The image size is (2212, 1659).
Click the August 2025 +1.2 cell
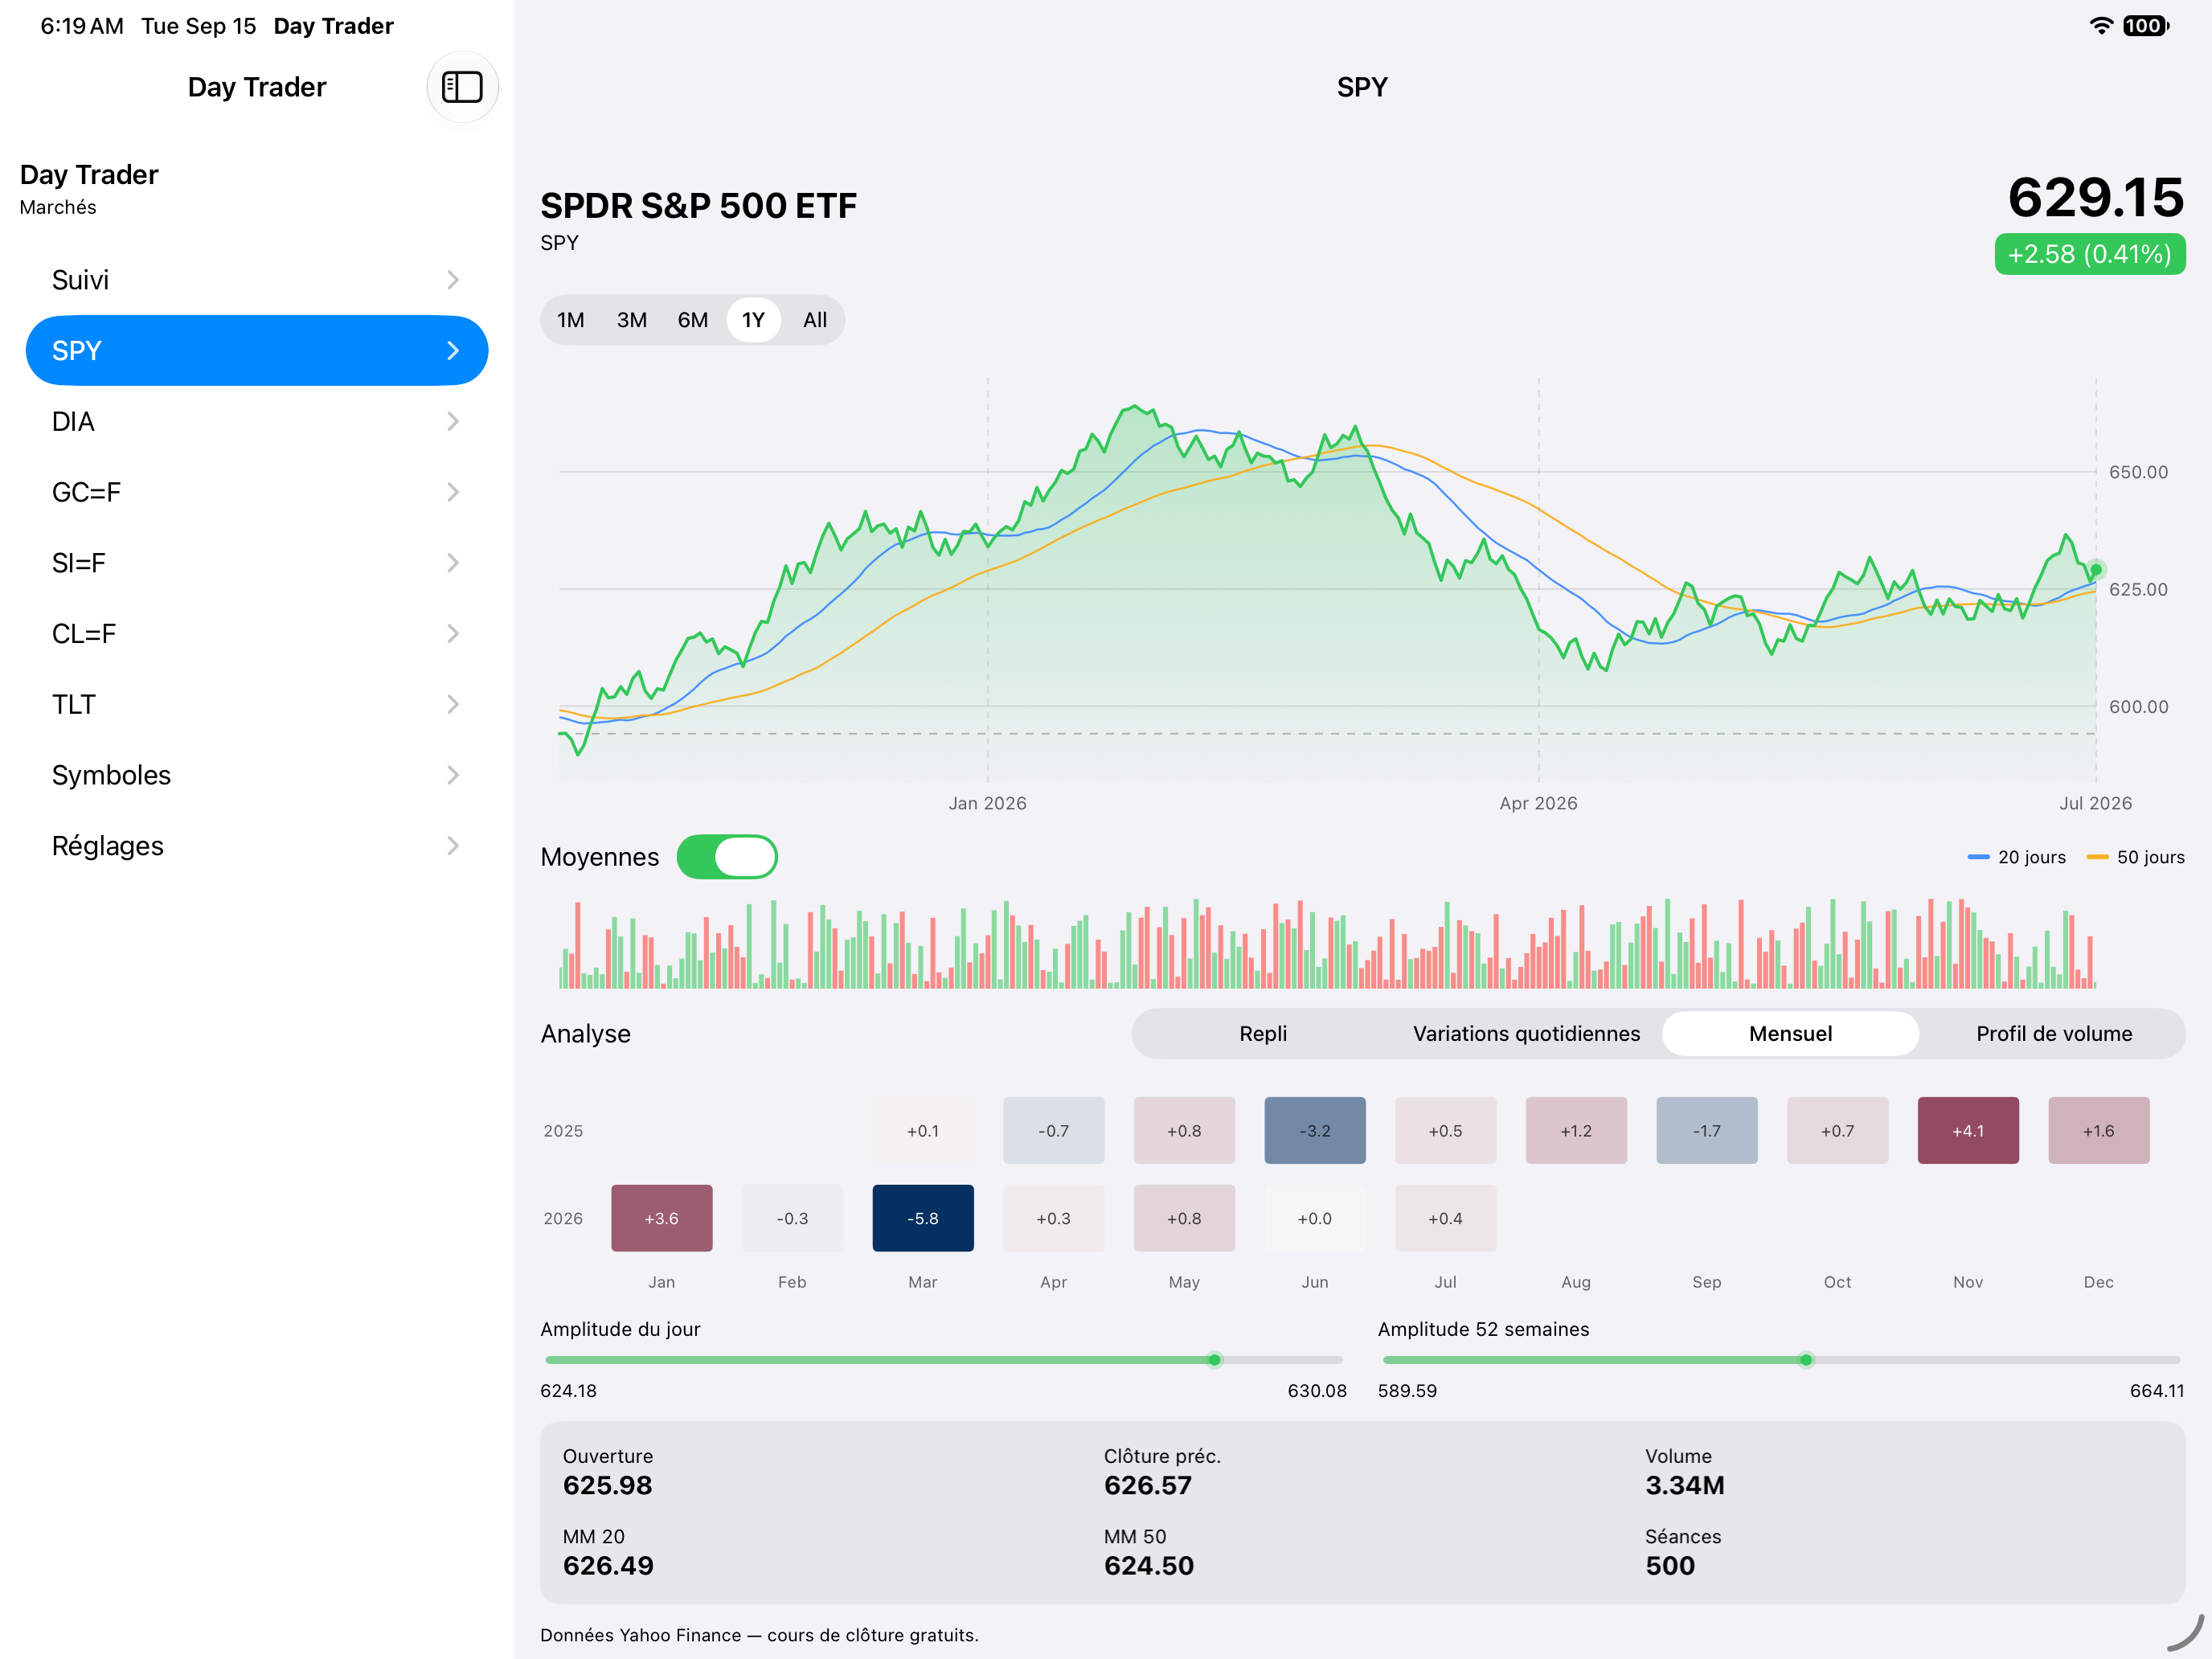point(1576,1131)
